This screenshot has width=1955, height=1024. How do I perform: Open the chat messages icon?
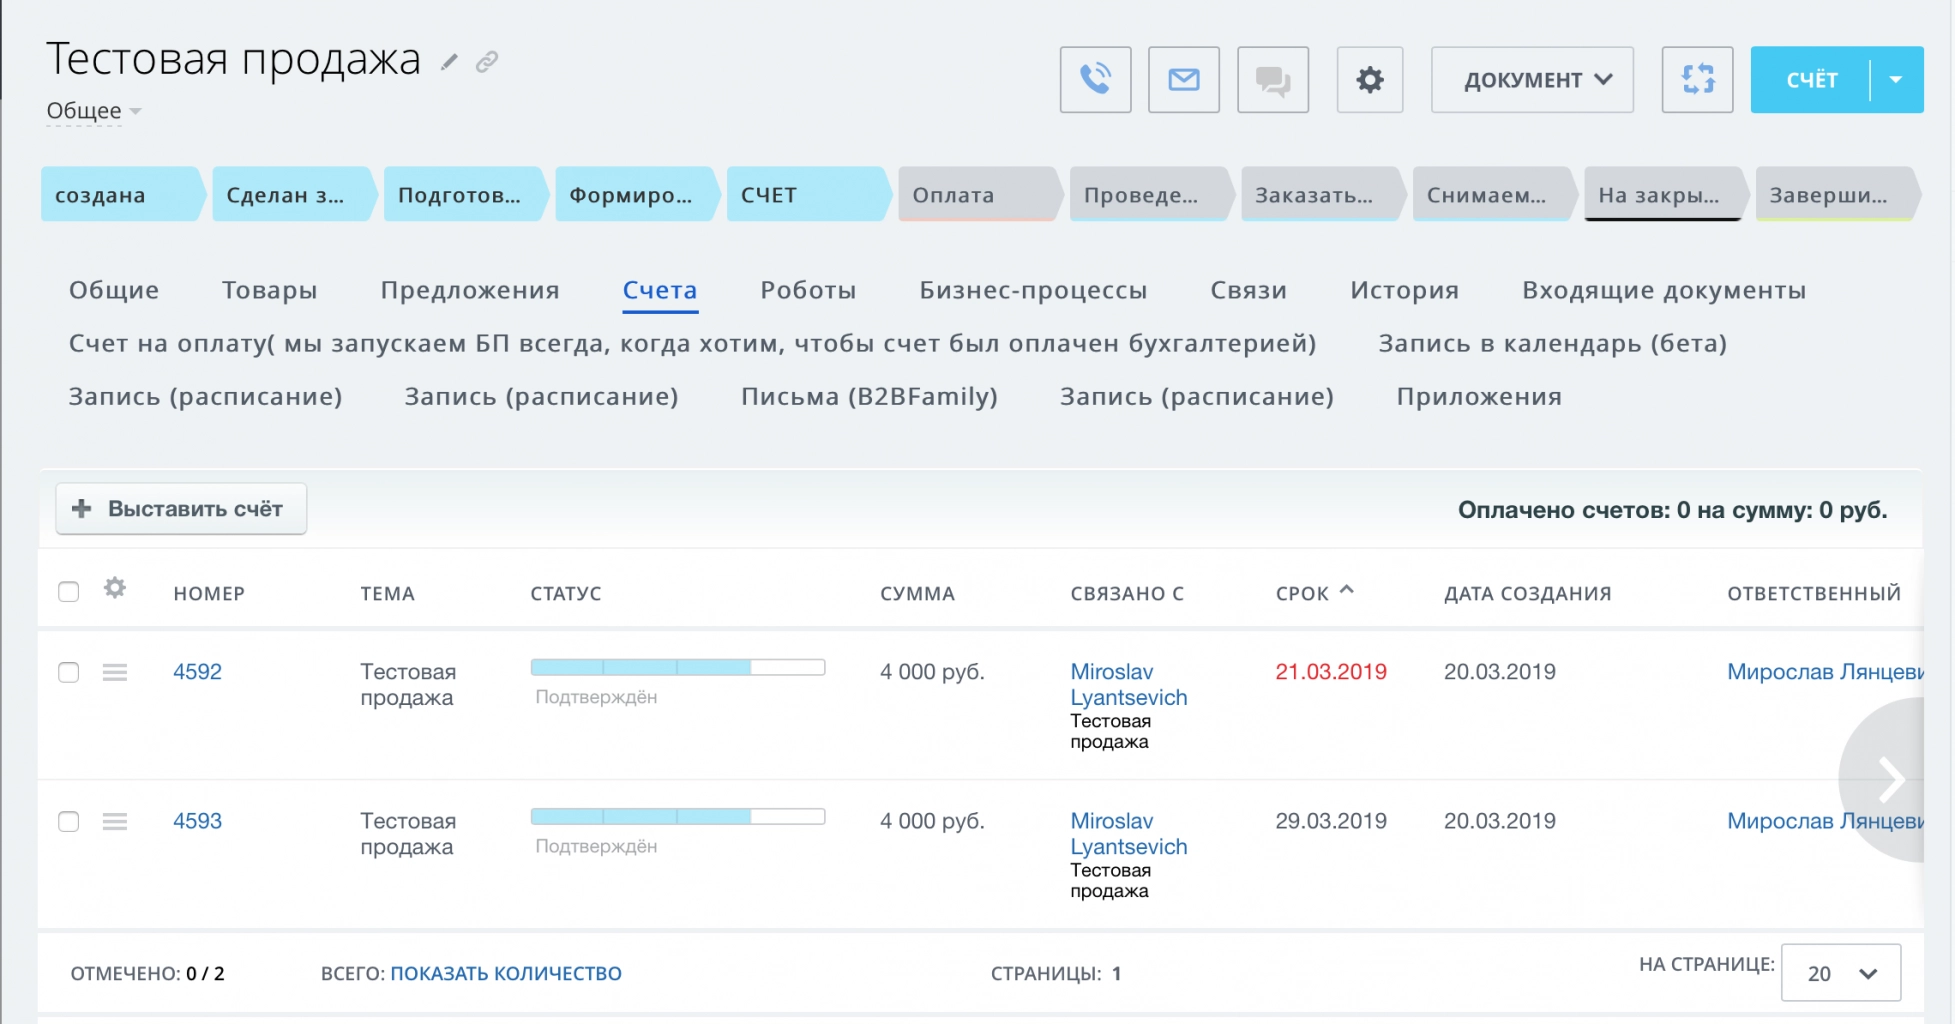[1273, 80]
